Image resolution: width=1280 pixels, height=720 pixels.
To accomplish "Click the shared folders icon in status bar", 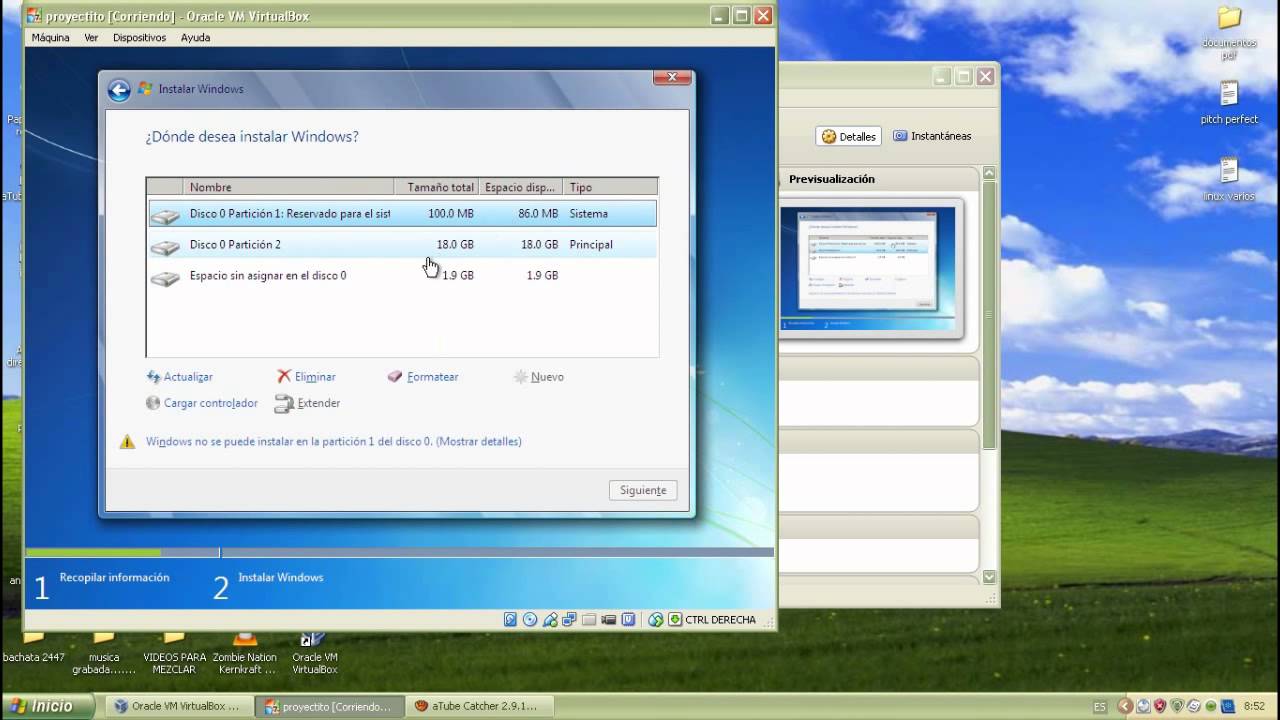I will tap(589, 619).
